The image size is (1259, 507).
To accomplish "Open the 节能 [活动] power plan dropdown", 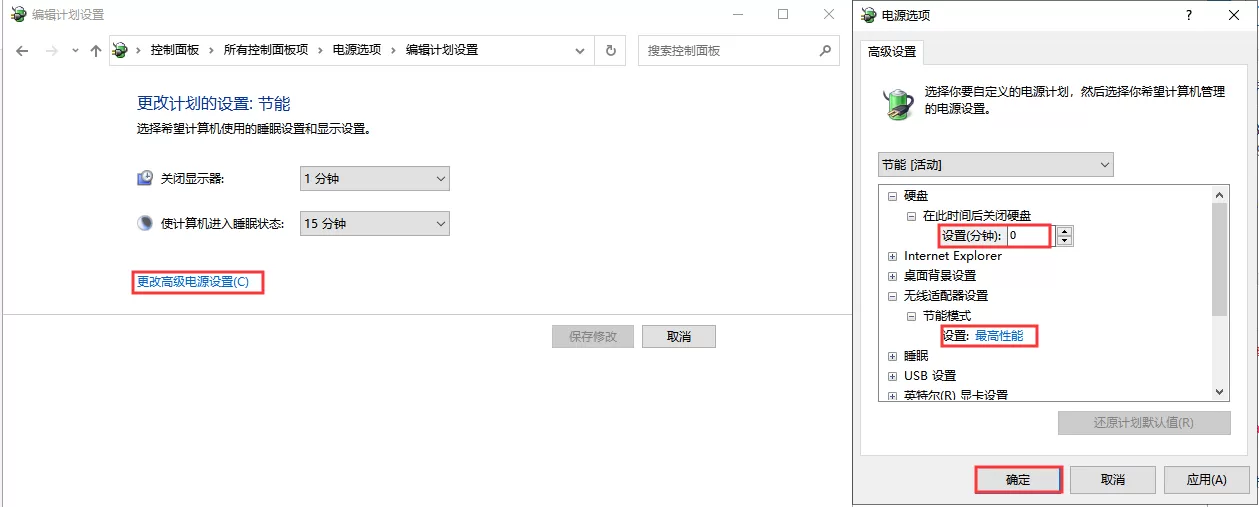I will (995, 164).
